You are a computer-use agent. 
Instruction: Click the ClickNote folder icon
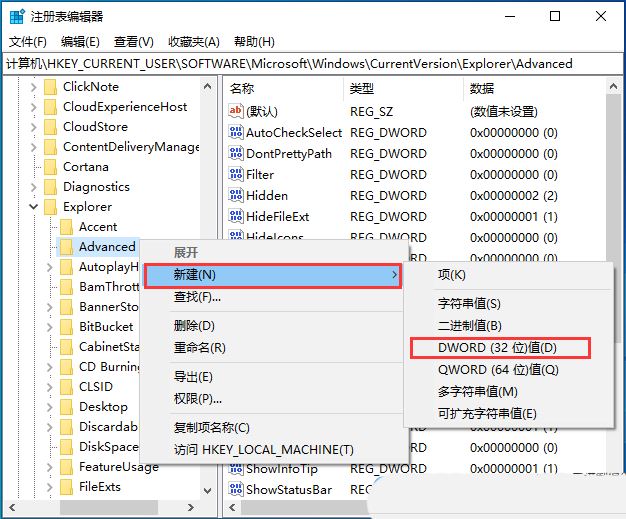(x=50, y=87)
